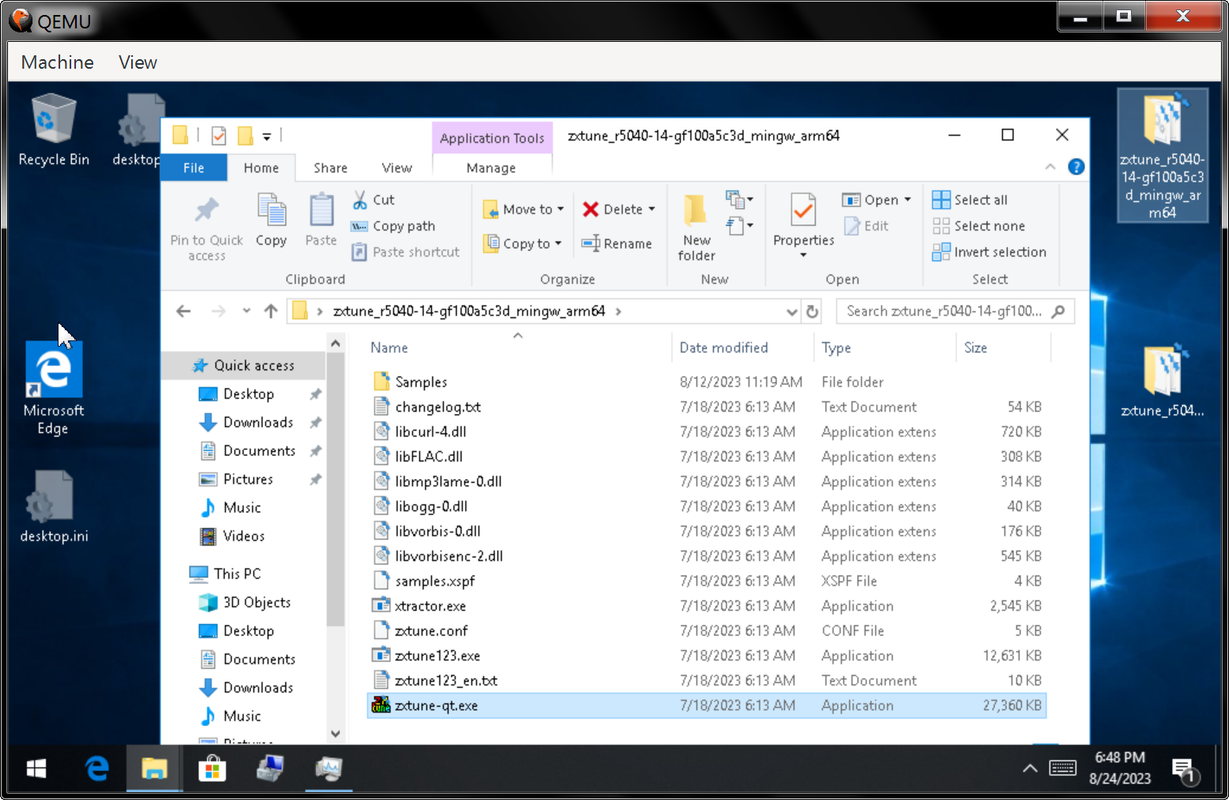The image size is (1229, 800).
Task: Open notification center in taskbar
Action: pos(1184,768)
